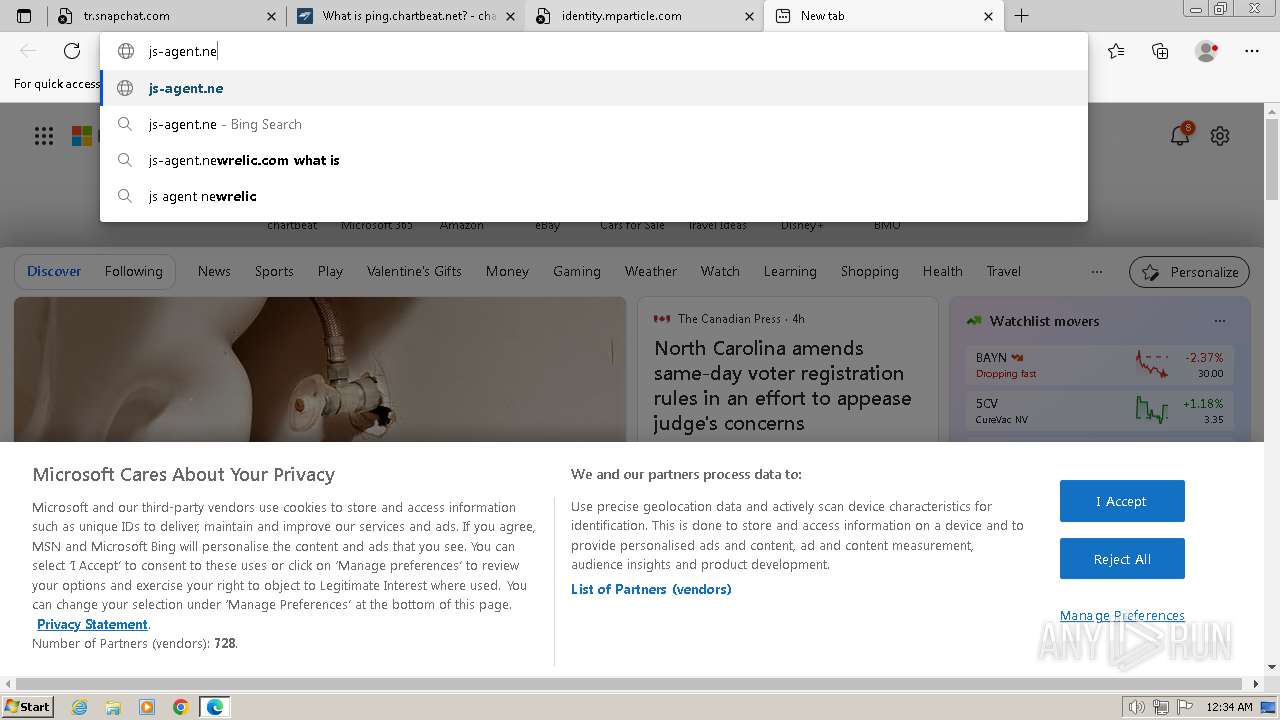Select the Microsoft Edge taskbar icon
This screenshot has height=720, width=1280.
point(215,707)
